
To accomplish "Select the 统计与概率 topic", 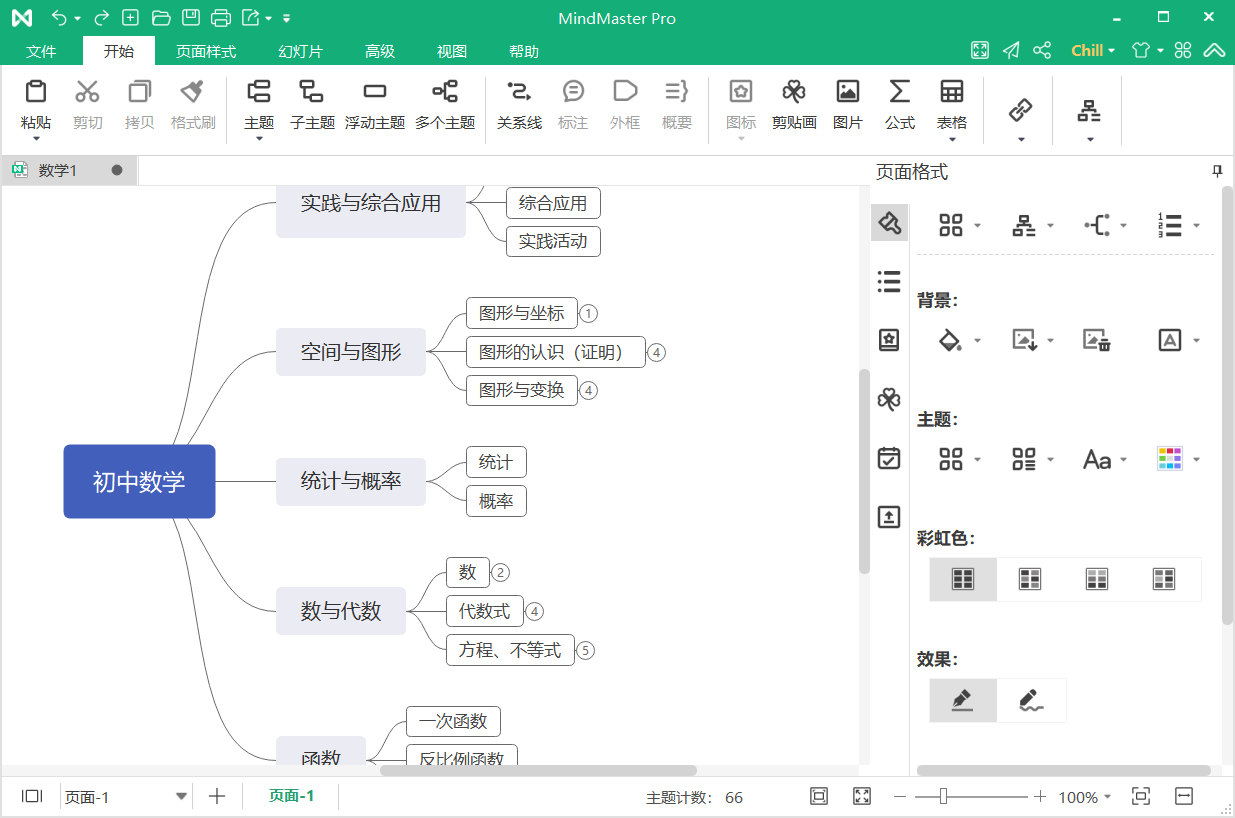I will tap(351, 481).
